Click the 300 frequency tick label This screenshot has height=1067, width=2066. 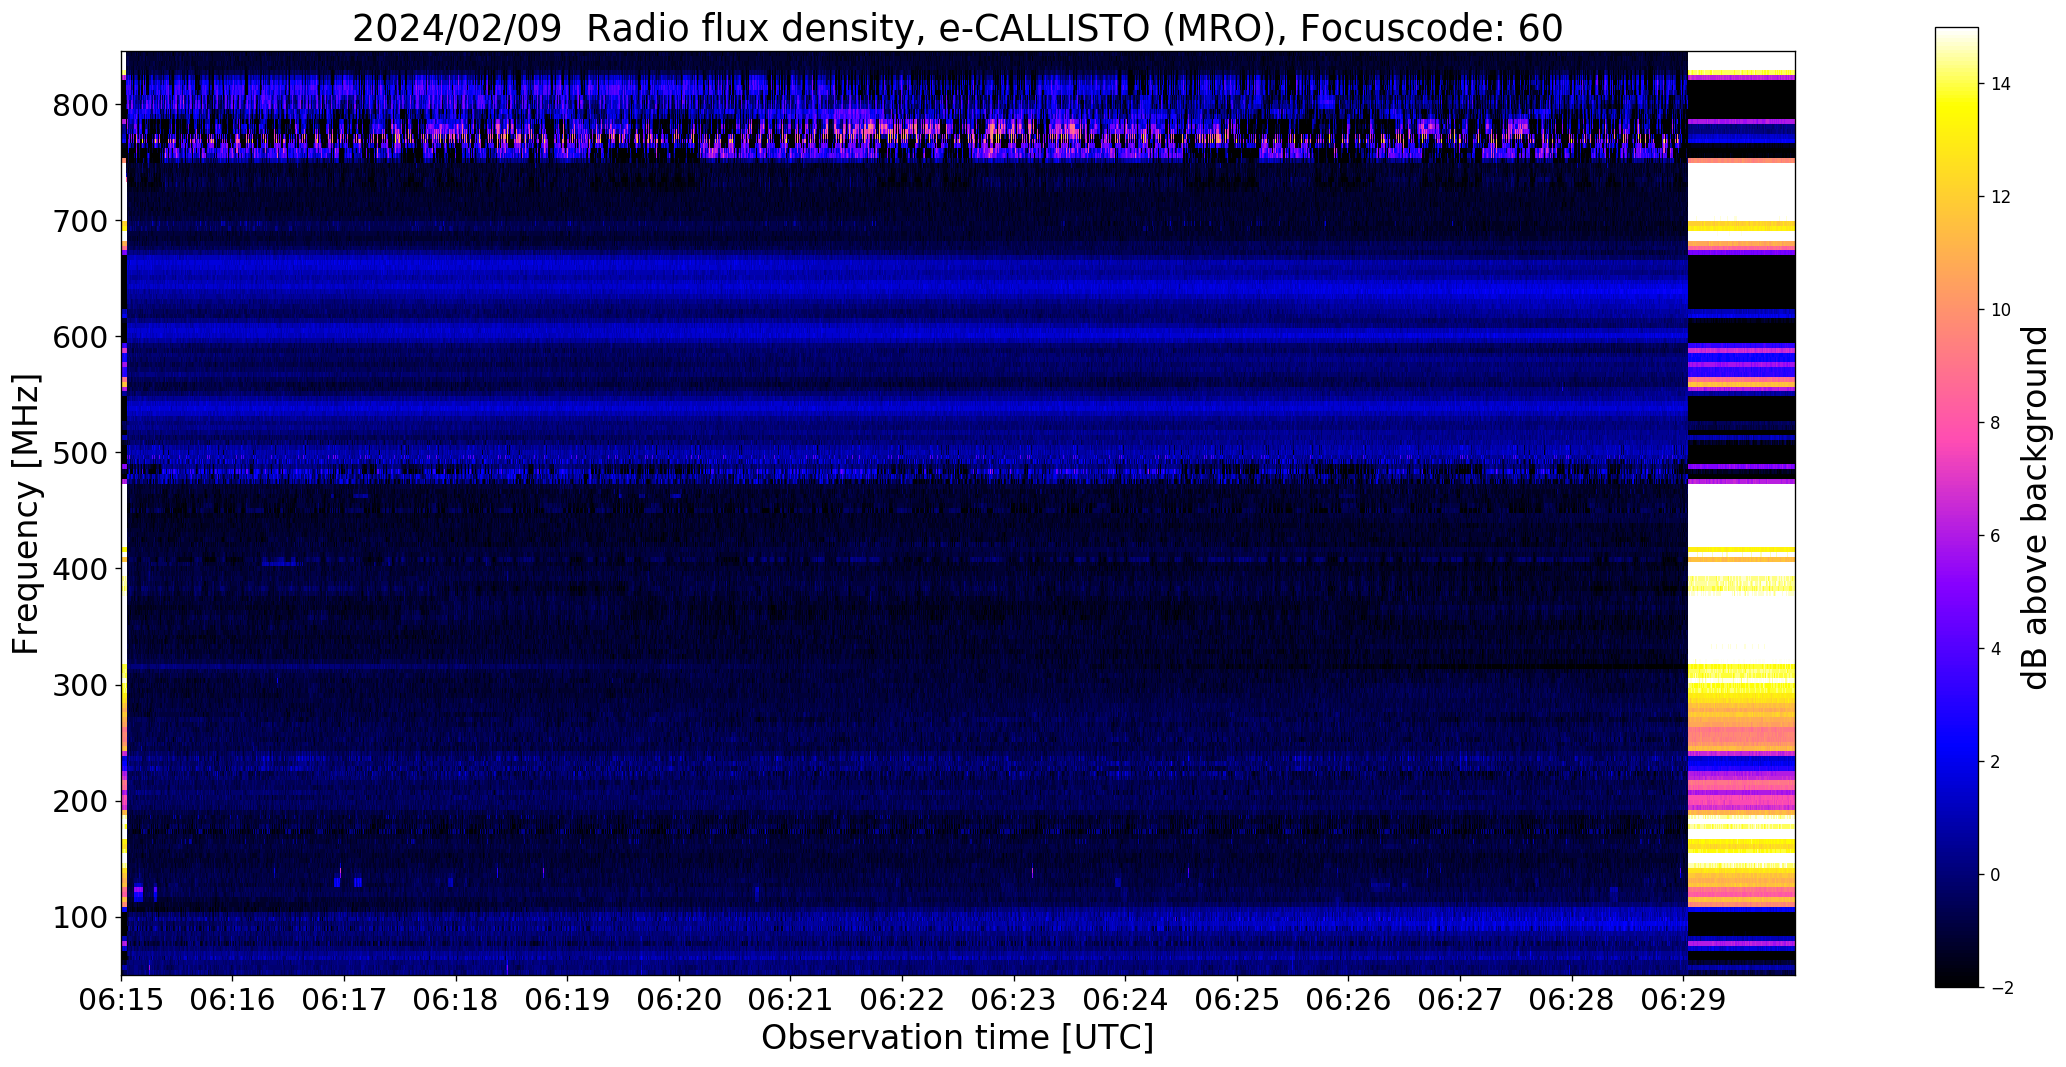pos(81,685)
